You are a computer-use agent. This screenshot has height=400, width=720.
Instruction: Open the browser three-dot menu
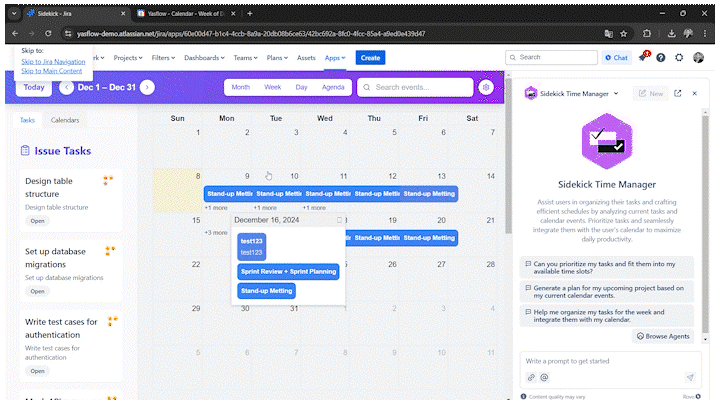pyautogui.click(x=705, y=34)
